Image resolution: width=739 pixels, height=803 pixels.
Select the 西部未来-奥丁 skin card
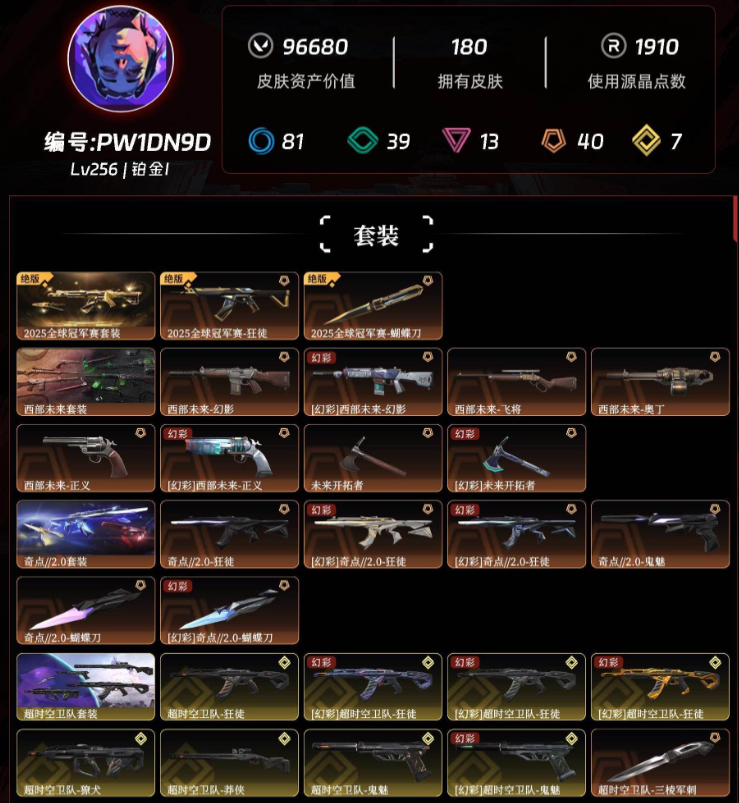(x=660, y=382)
